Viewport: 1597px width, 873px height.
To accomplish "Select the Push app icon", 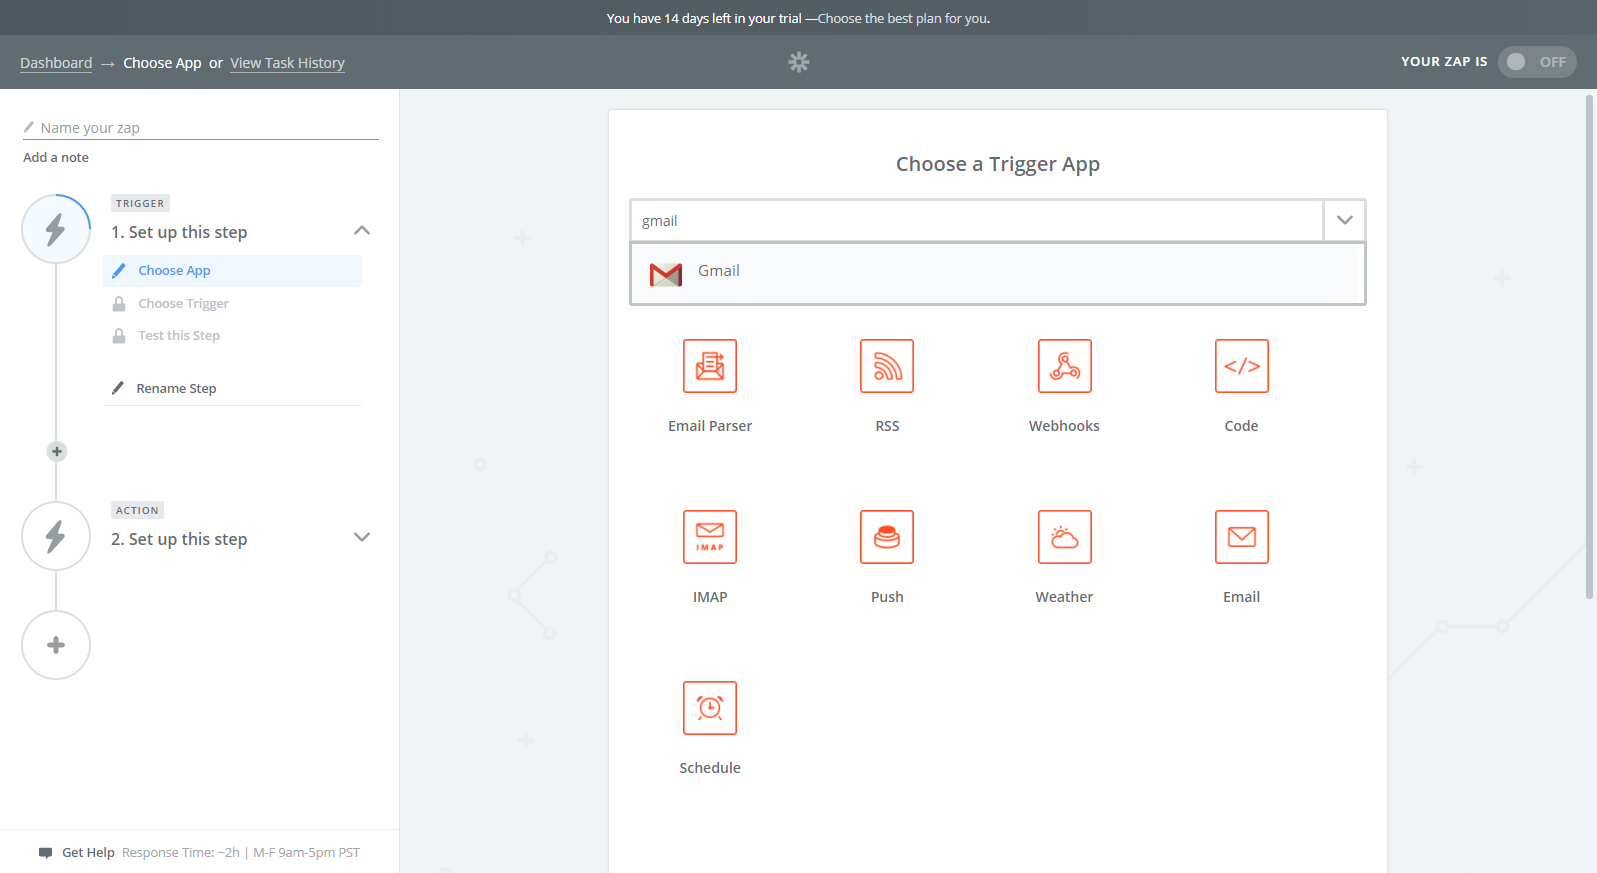I will click(887, 537).
